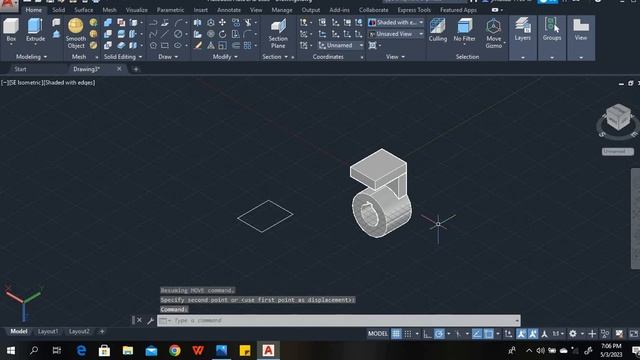Open workspace switching gear icon
The image size is (640, 360).
pyautogui.click(x=573, y=334)
